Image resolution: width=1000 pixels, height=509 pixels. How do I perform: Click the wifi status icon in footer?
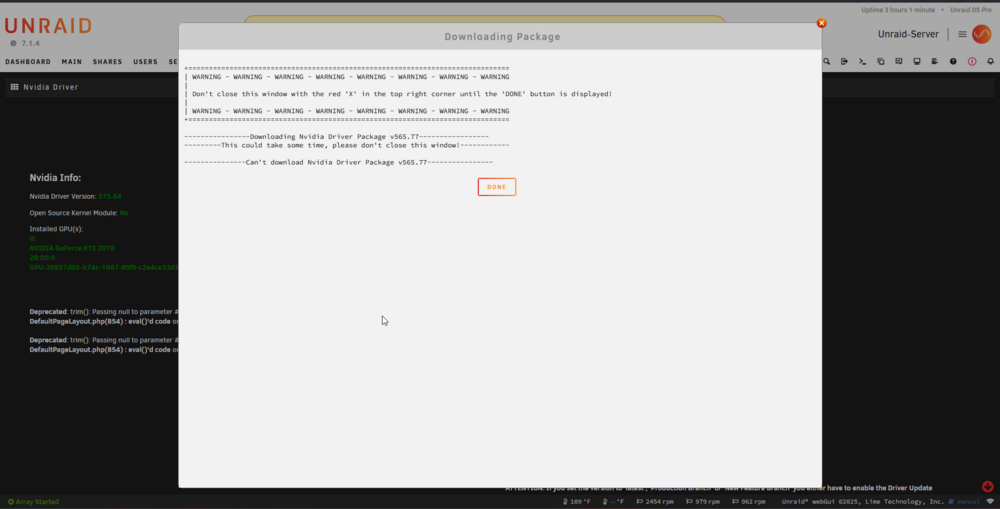coord(990,502)
